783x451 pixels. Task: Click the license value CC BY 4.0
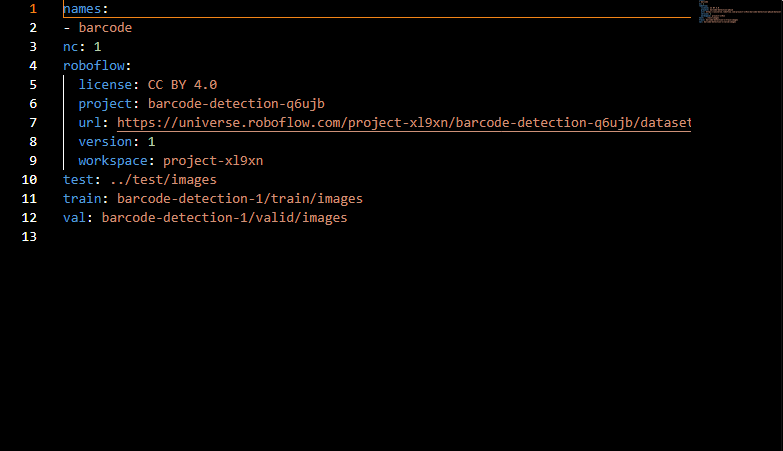click(182, 85)
